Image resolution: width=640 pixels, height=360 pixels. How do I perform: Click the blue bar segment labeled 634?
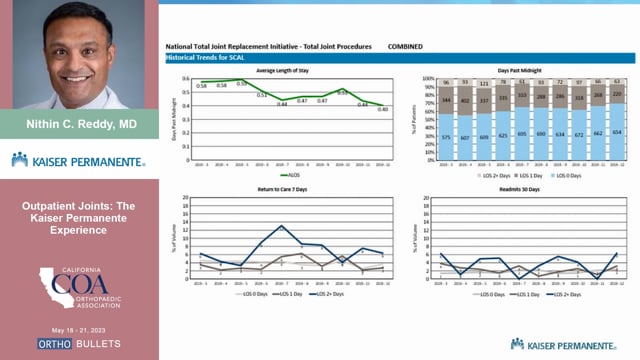click(x=560, y=134)
